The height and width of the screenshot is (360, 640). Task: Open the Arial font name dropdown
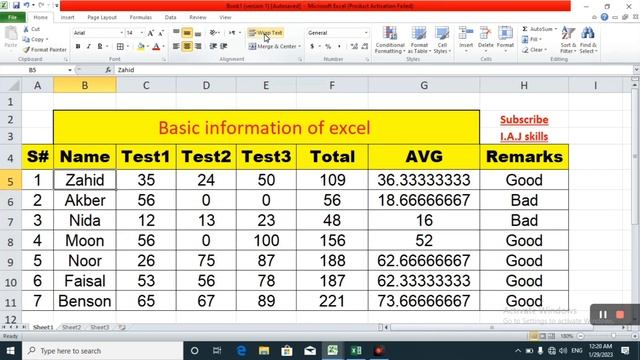tap(121, 33)
